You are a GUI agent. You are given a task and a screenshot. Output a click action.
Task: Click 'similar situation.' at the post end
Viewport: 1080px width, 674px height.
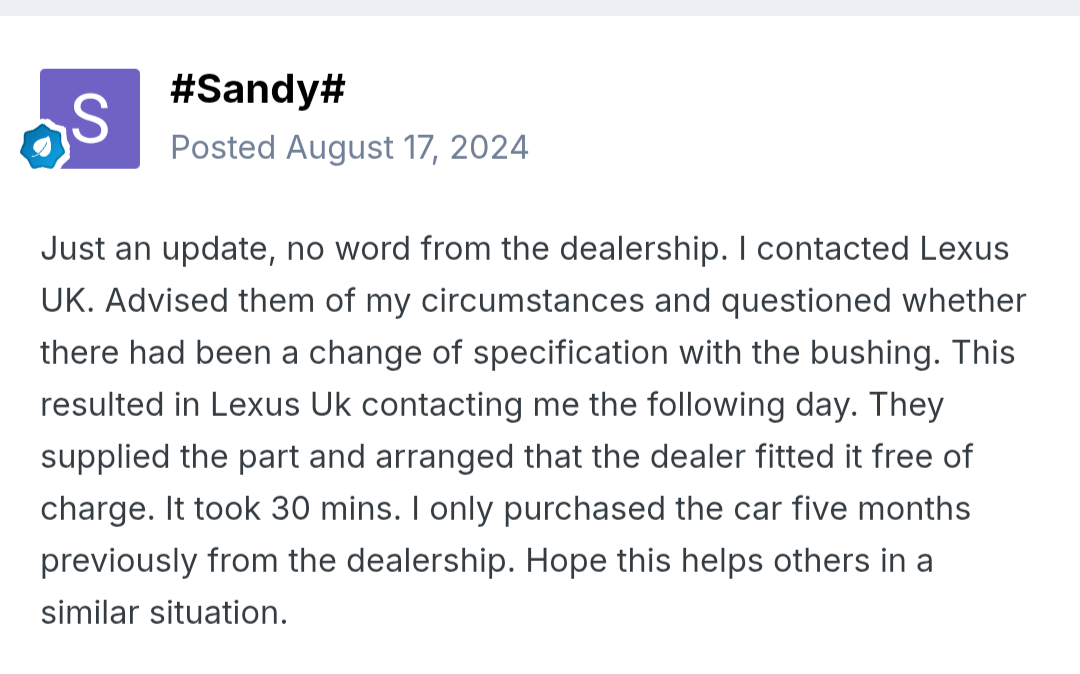(164, 613)
